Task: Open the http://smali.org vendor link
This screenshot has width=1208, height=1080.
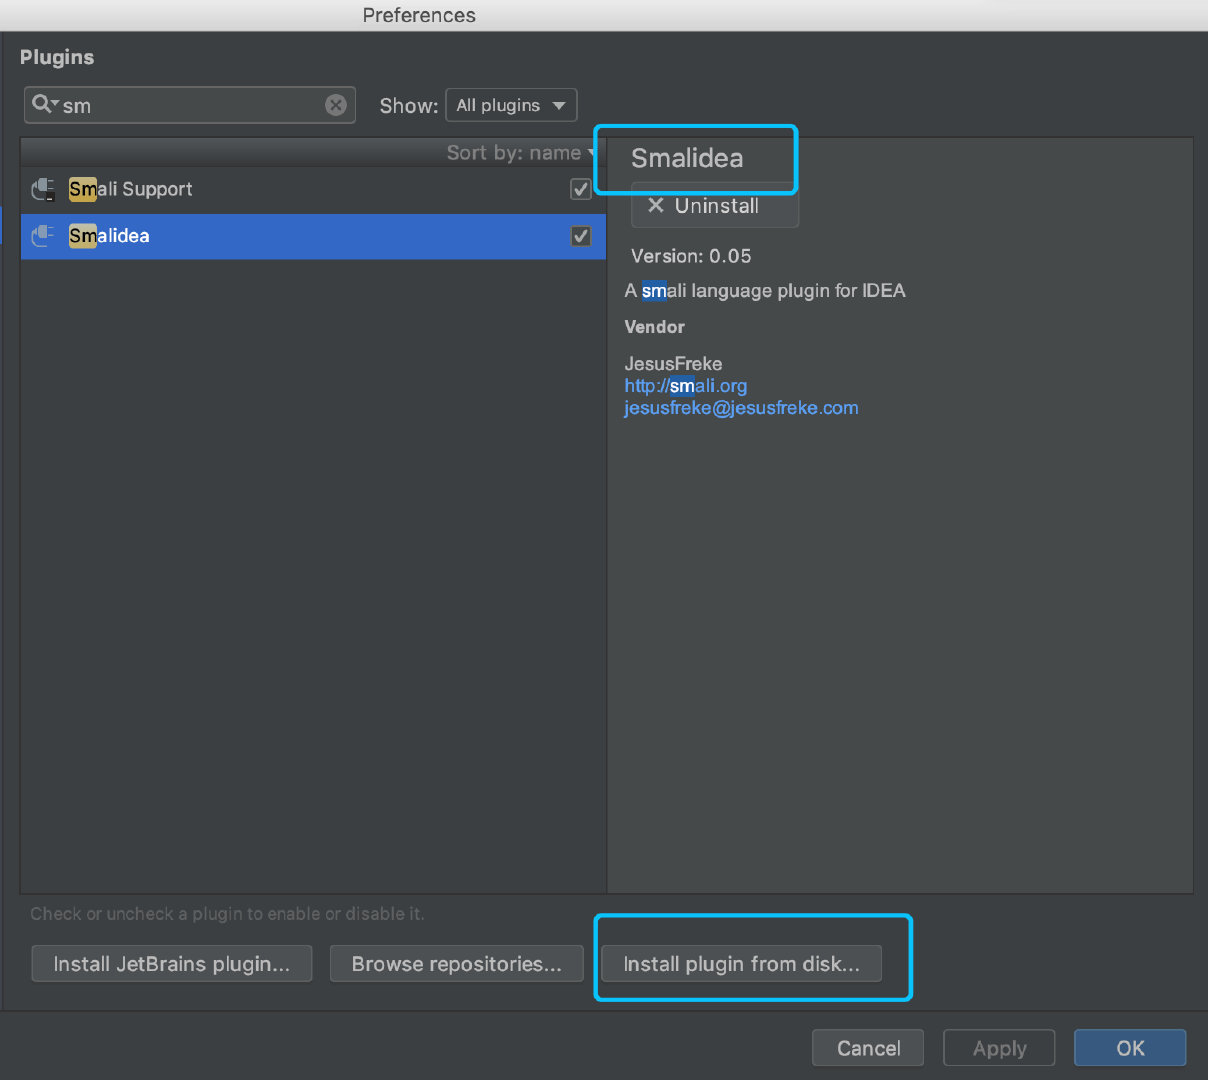Action: point(685,386)
